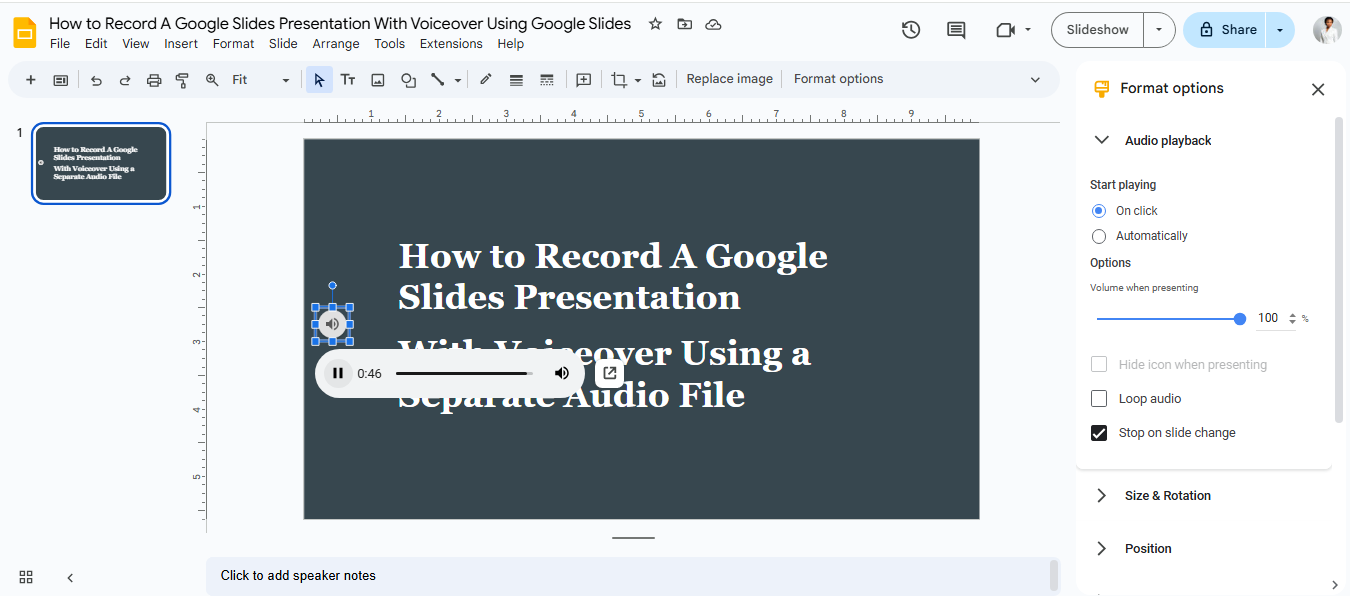Close the Format options panel
This screenshot has width=1350, height=596.
pyautogui.click(x=1318, y=90)
